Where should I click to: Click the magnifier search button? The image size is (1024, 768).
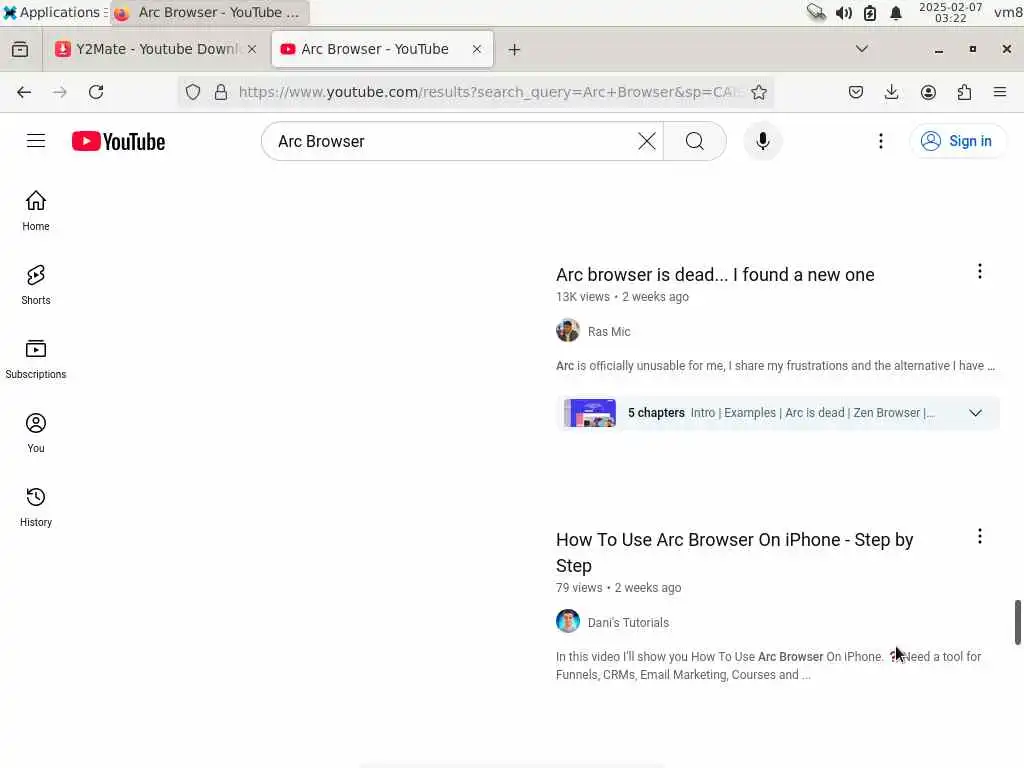tap(695, 141)
